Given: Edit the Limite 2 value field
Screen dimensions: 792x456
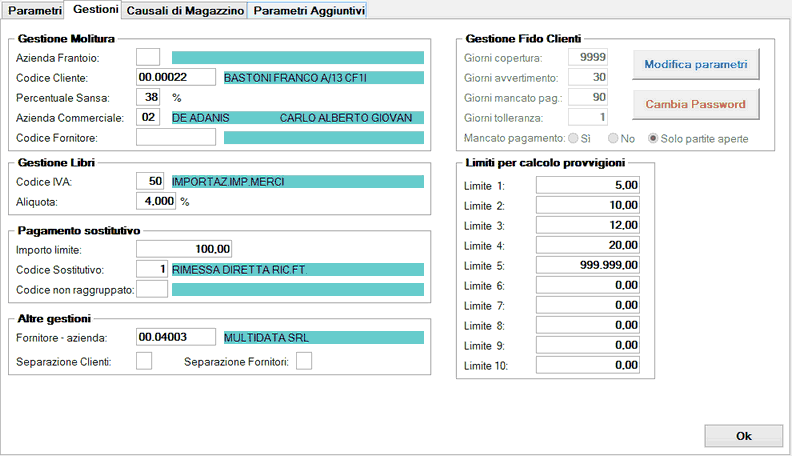Looking at the screenshot, I should tap(588, 205).
